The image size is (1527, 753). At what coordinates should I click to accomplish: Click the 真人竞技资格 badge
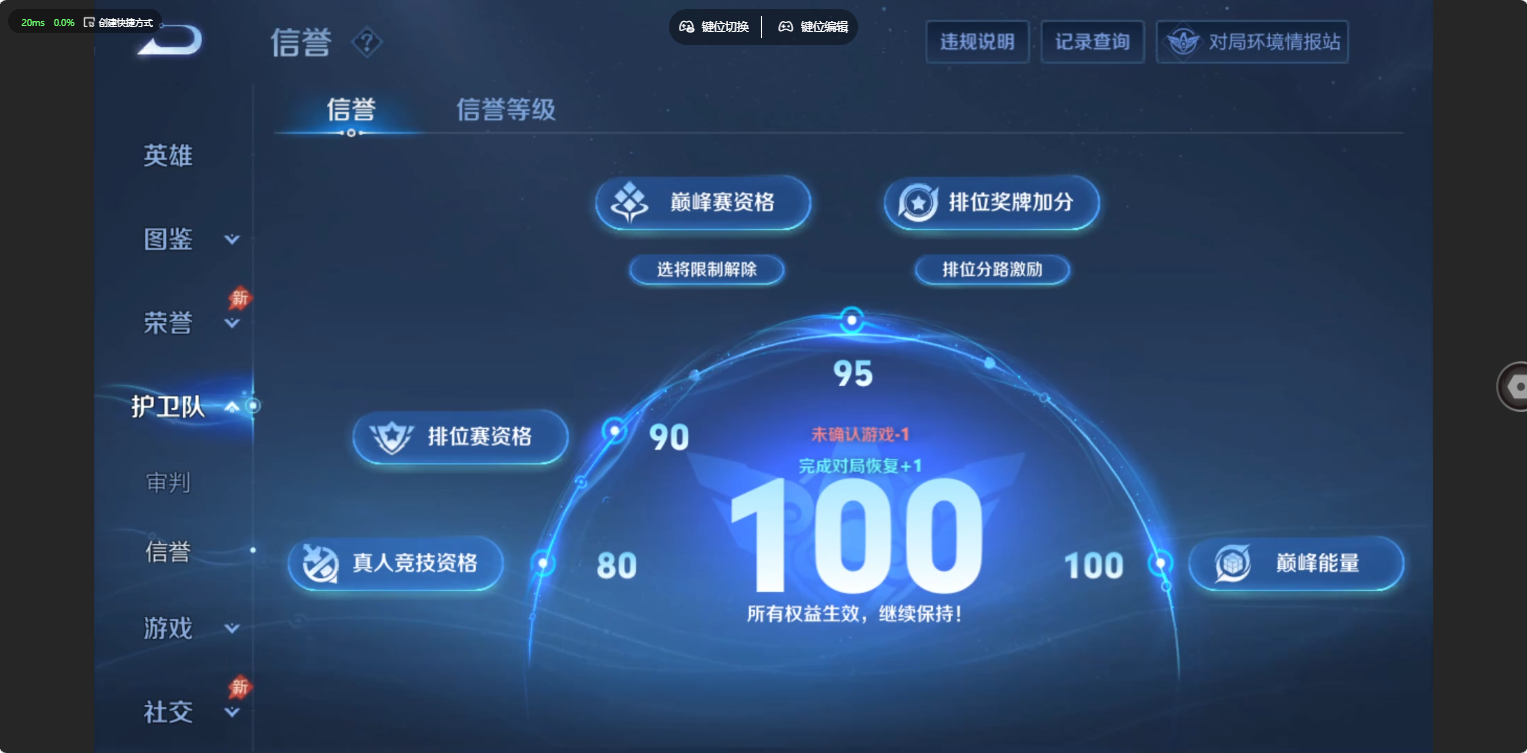[x=396, y=563]
